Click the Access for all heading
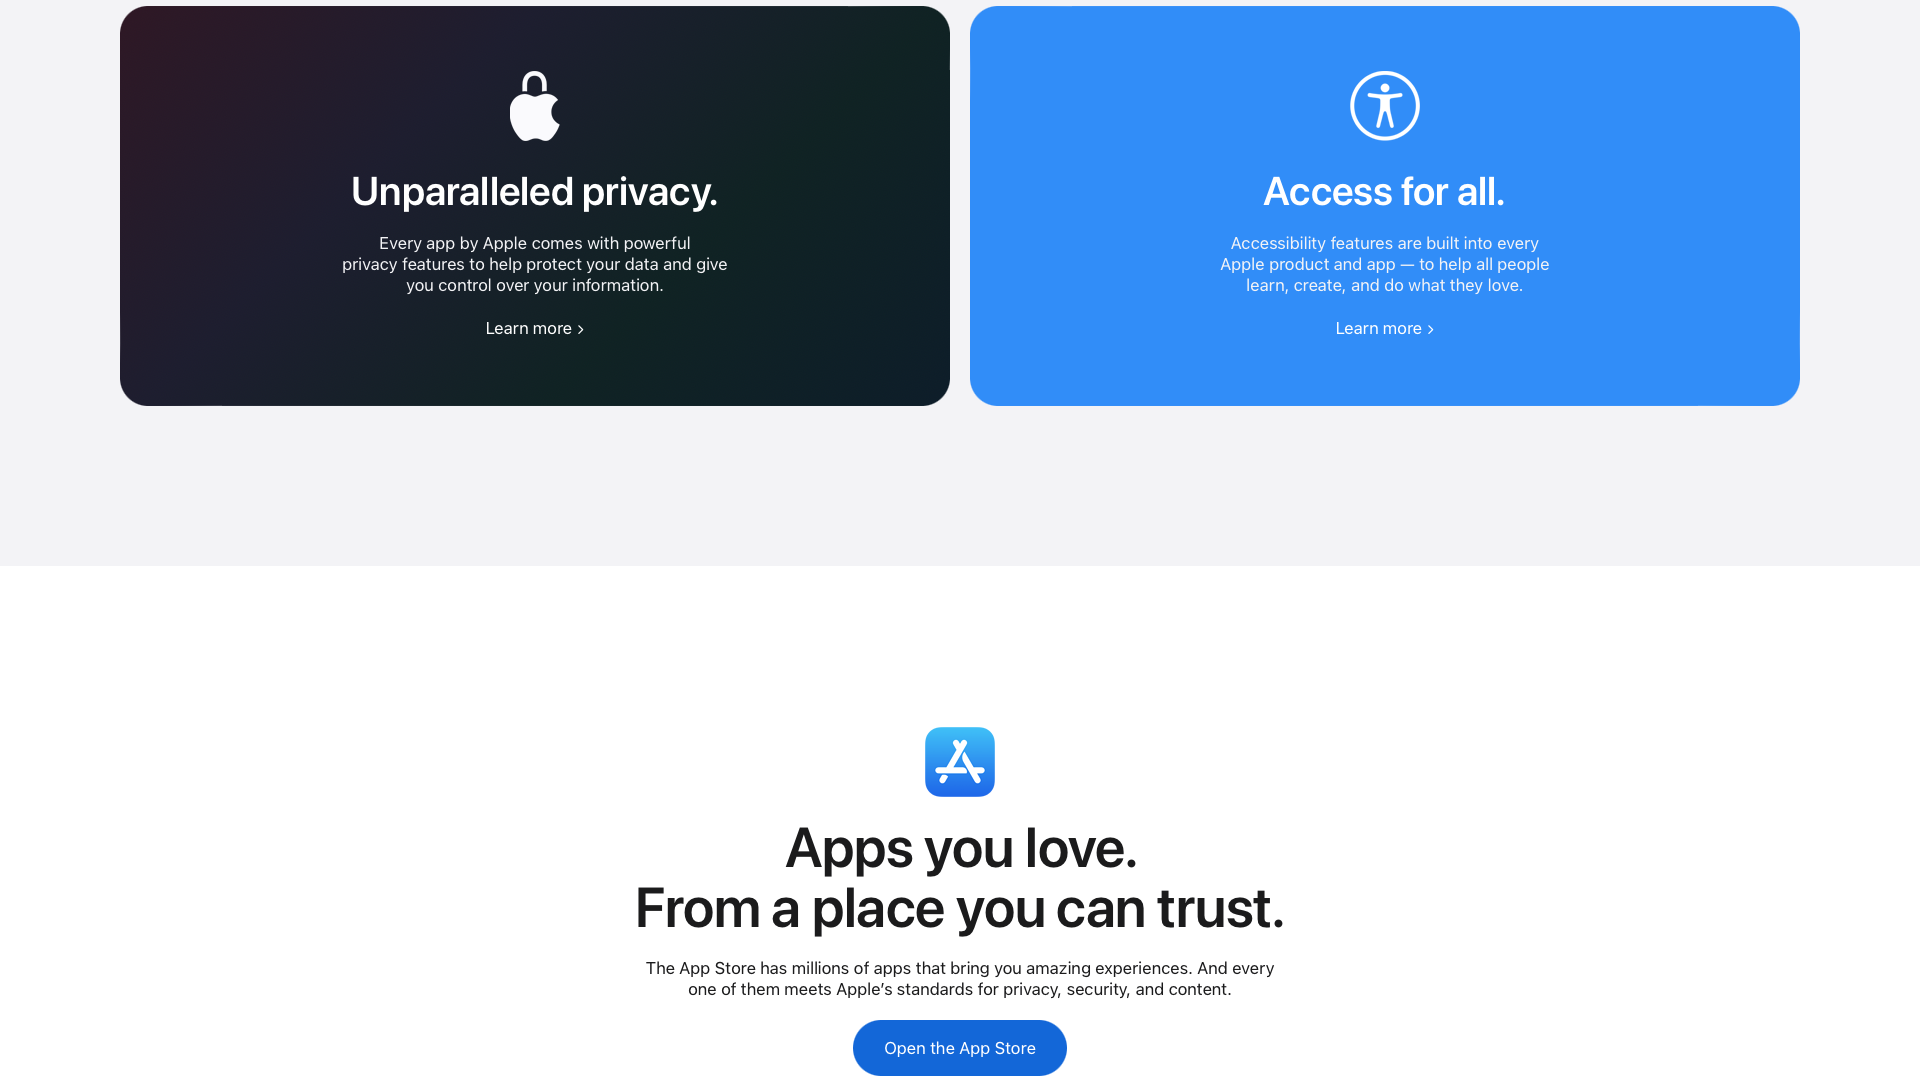This screenshot has height=1080, width=1920. (1384, 191)
